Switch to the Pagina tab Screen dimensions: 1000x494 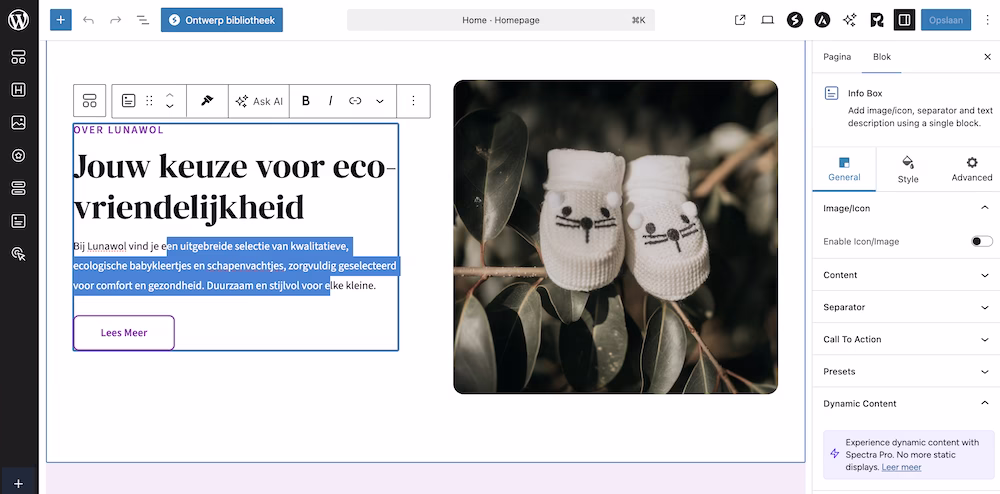point(837,57)
